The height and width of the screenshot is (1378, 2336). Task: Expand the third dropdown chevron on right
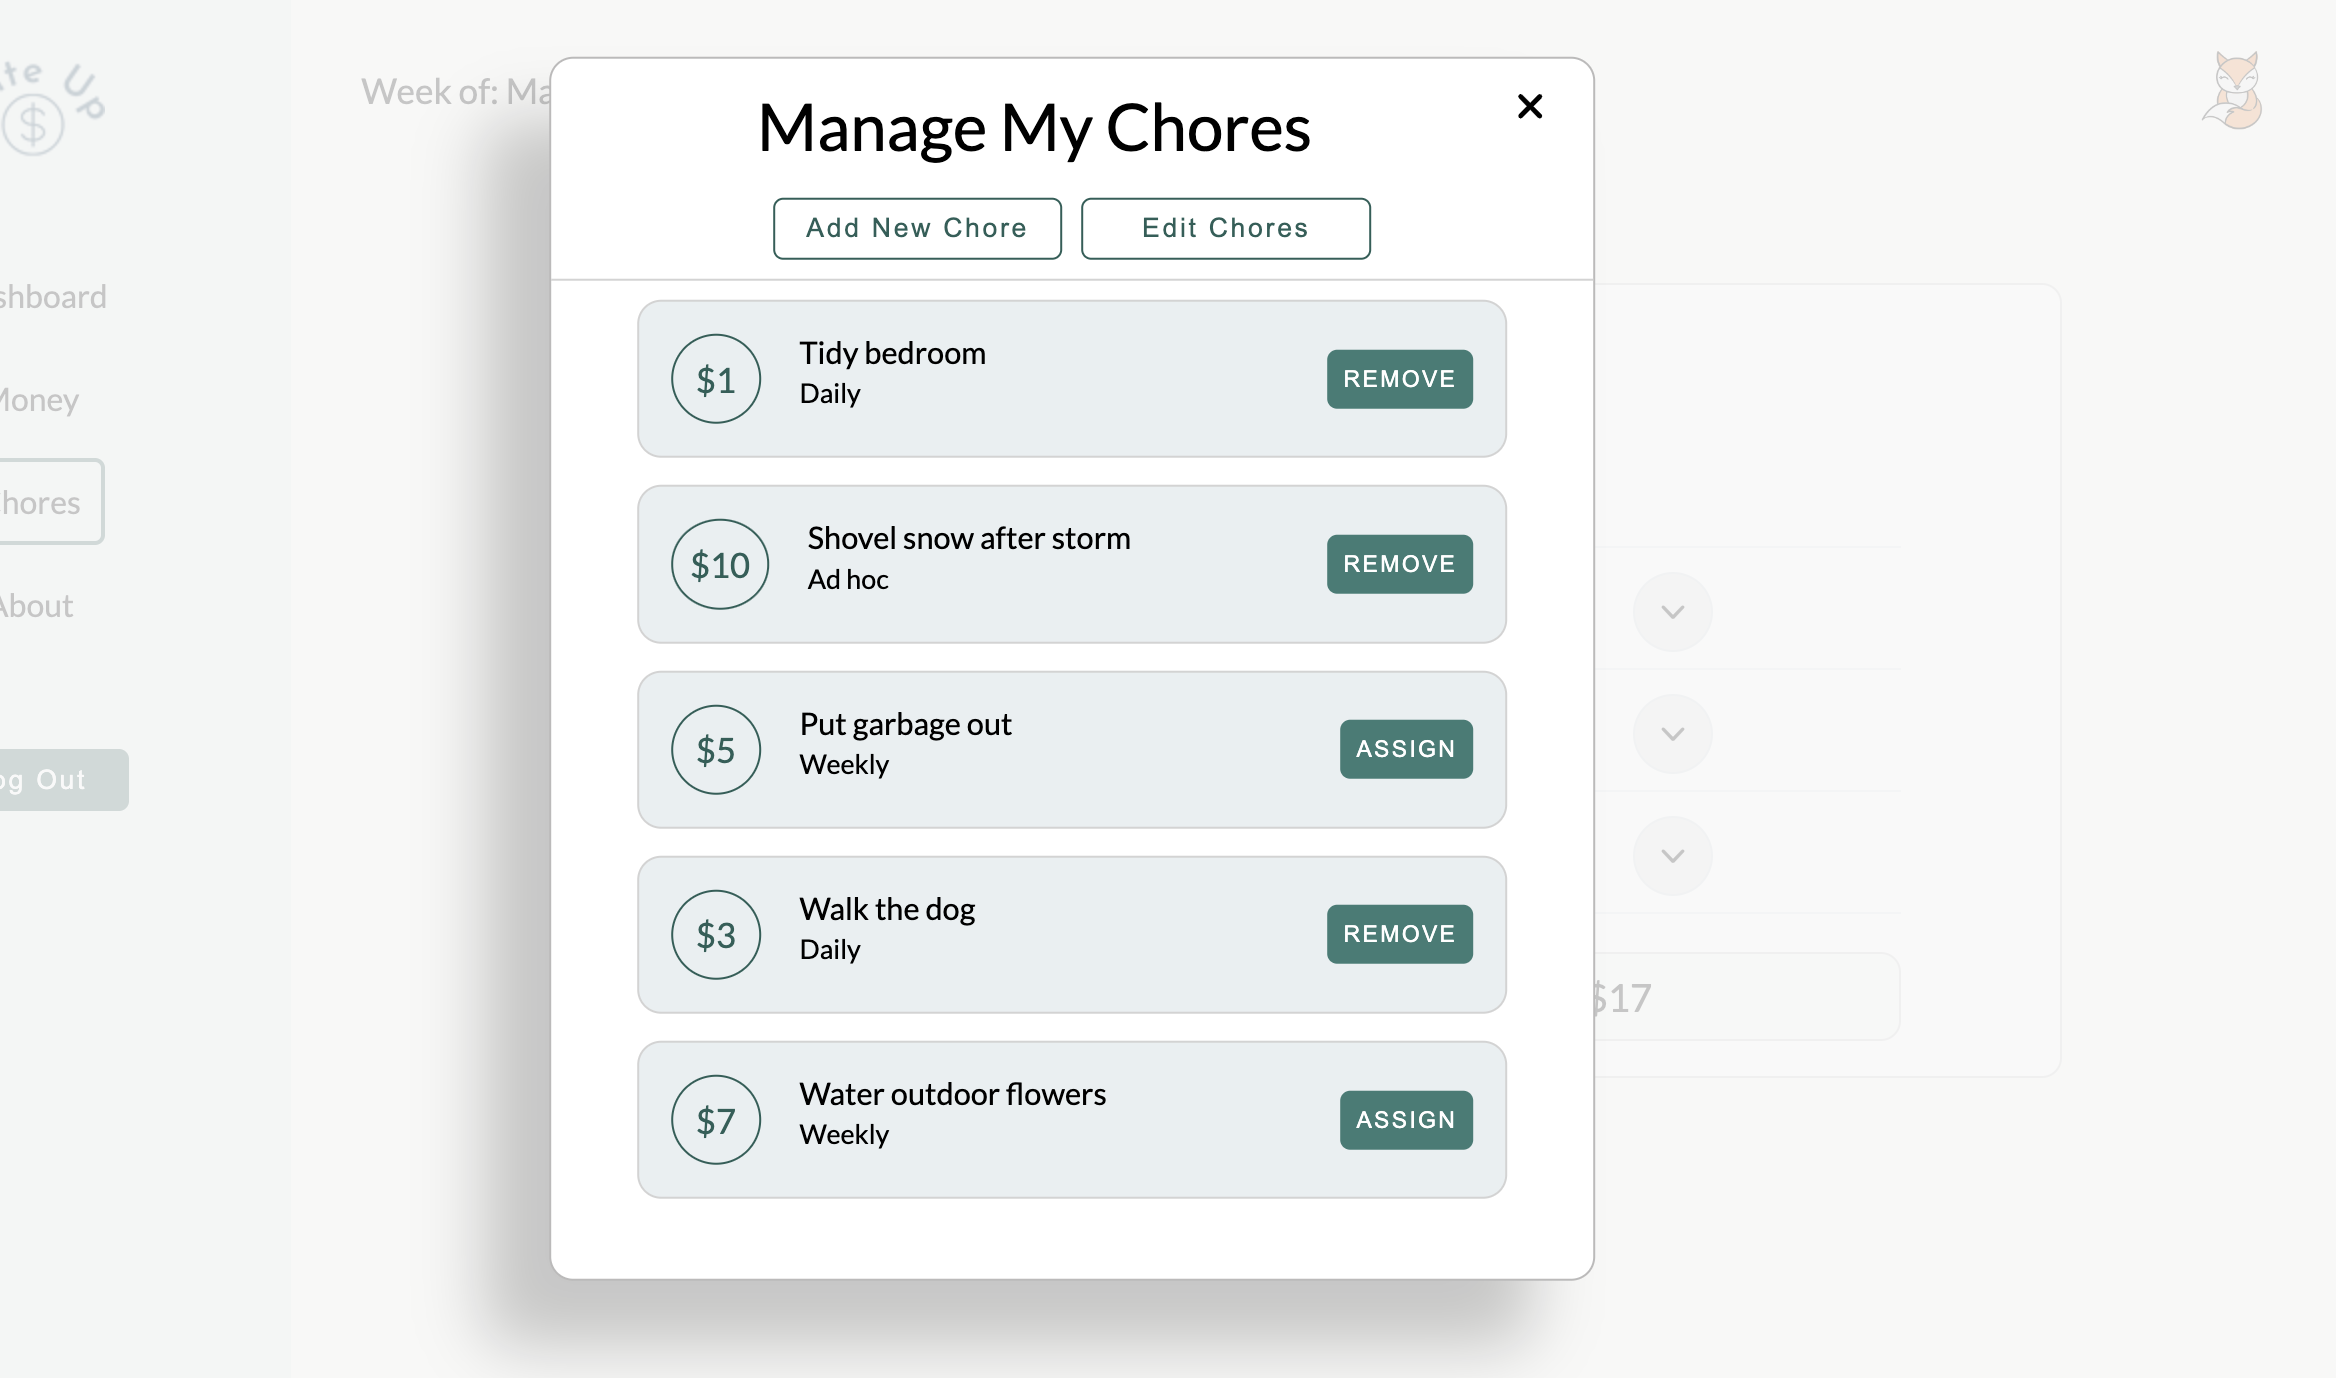(1672, 853)
